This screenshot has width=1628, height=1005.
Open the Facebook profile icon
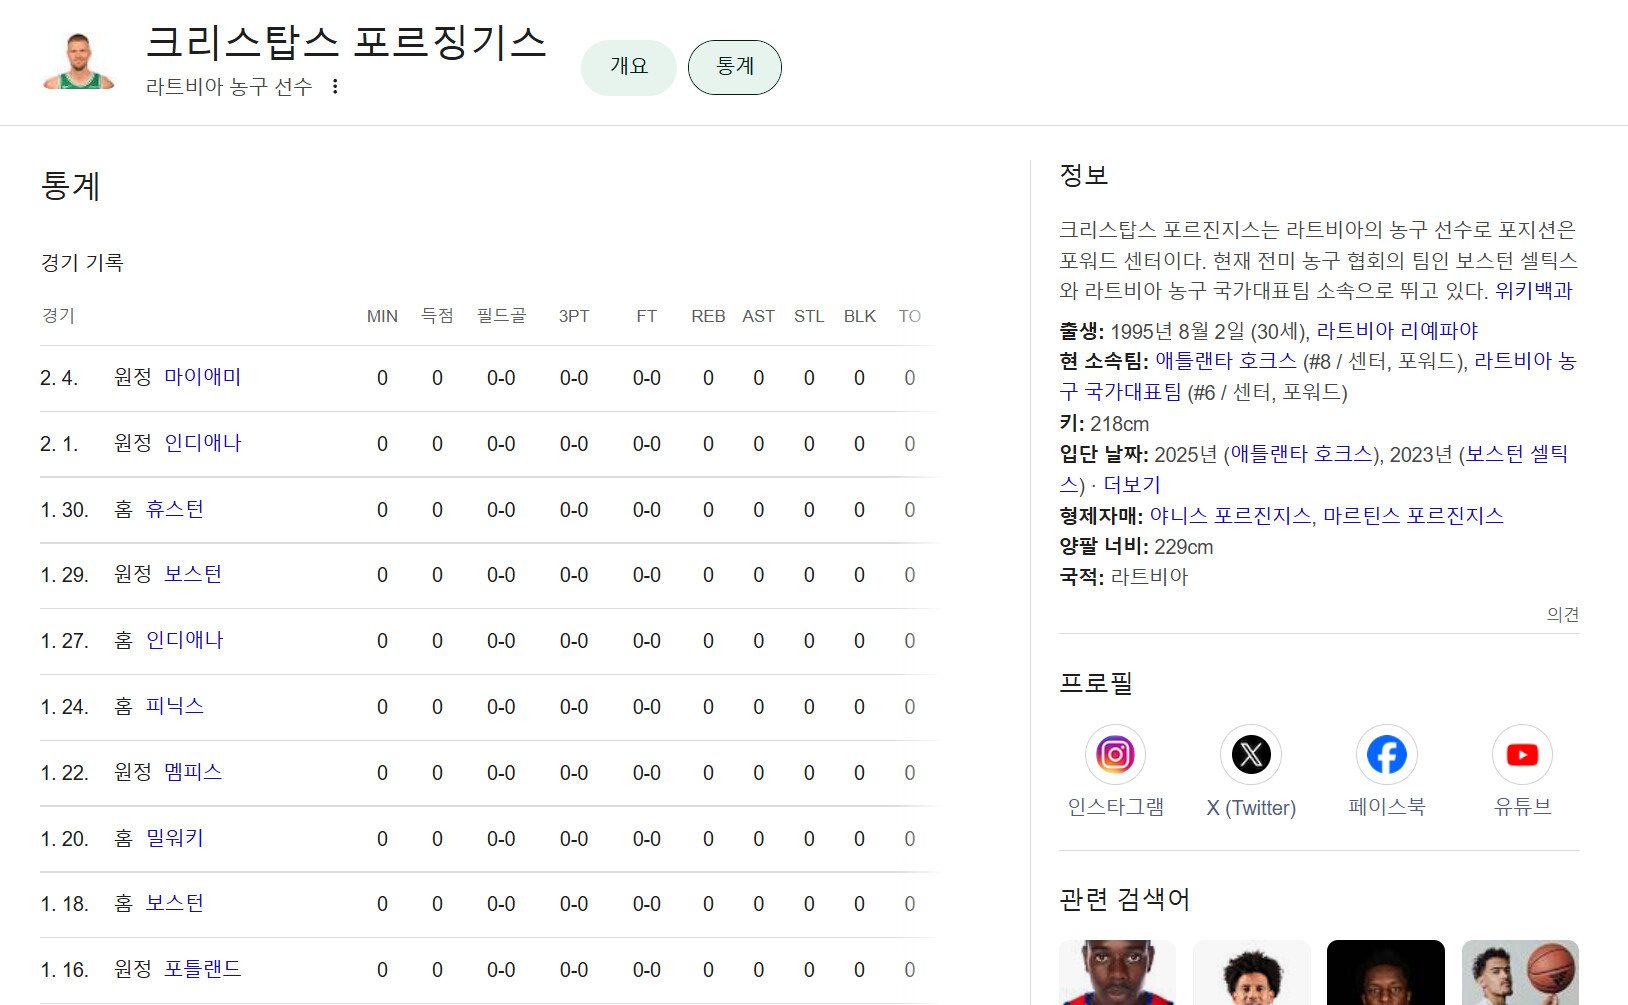pos(1386,754)
